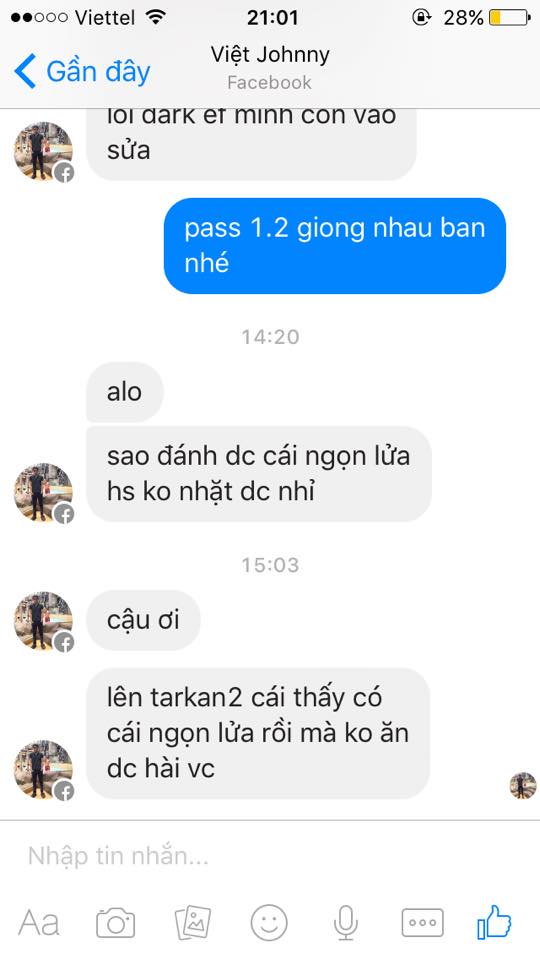The height and width of the screenshot is (960, 540).
Task: Open the more options three-dots icon
Action: [x=422, y=923]
